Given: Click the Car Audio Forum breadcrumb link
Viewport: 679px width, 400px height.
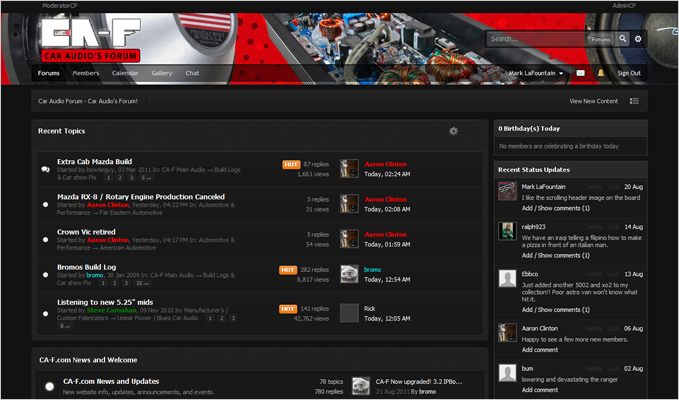Looking at the screenshot, I should click(x=87, y=101).
